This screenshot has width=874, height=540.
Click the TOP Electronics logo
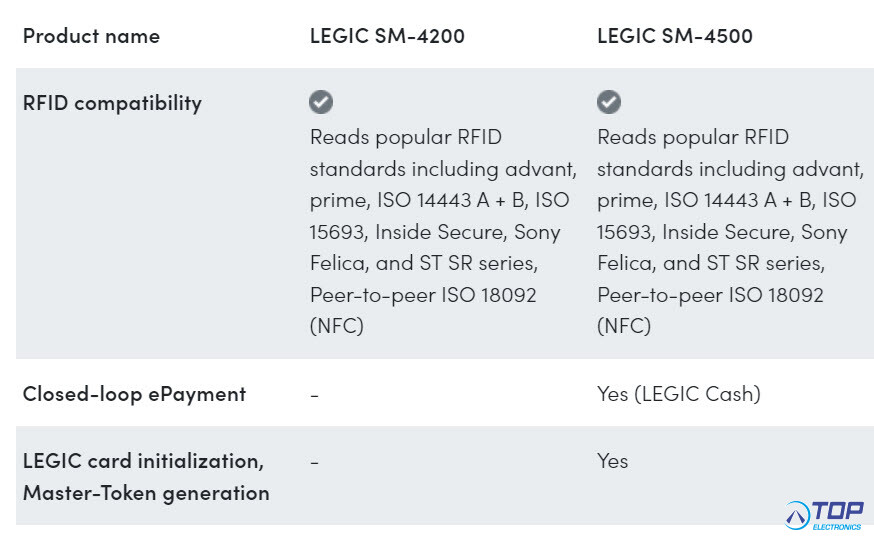[x=824, y=515]
